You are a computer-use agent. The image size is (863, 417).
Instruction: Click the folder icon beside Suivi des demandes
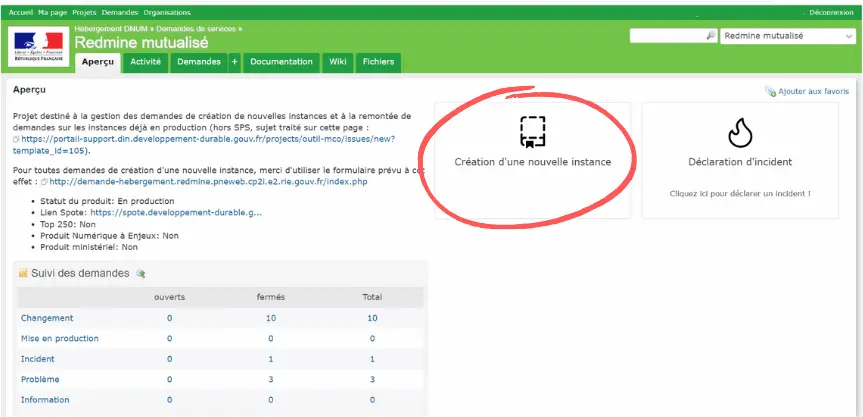click(23, 273)
